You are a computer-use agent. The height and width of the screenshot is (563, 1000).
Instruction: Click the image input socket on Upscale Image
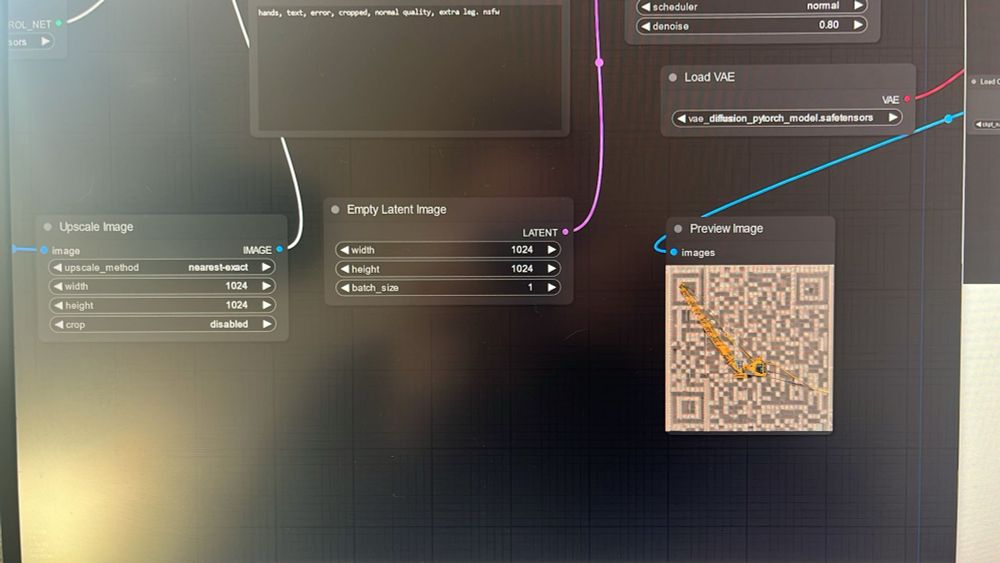click(44, 250)
